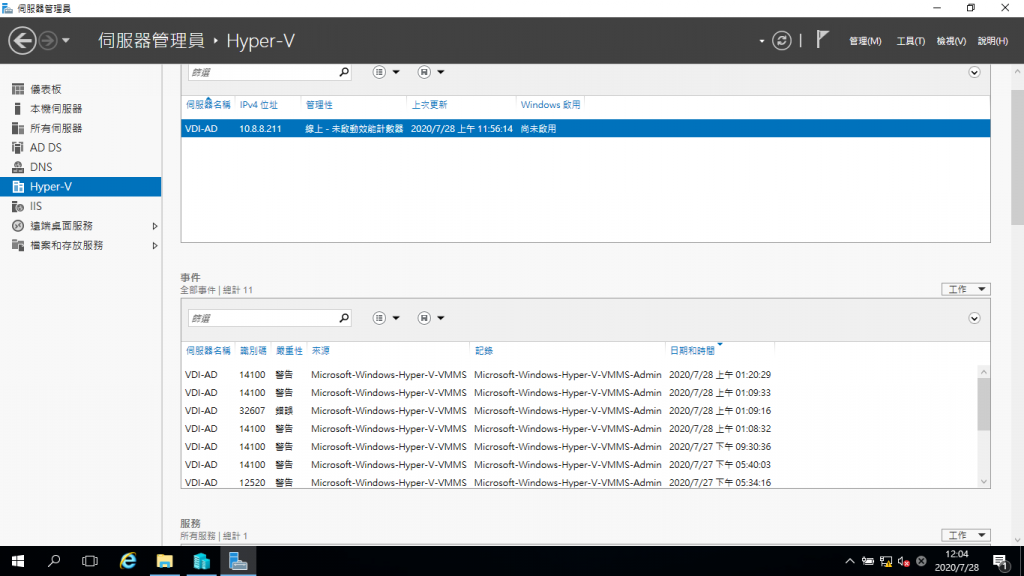Open the 服務 section 工作 dropdown
This screenshot has width=1024, height=576.
[966, 536]
